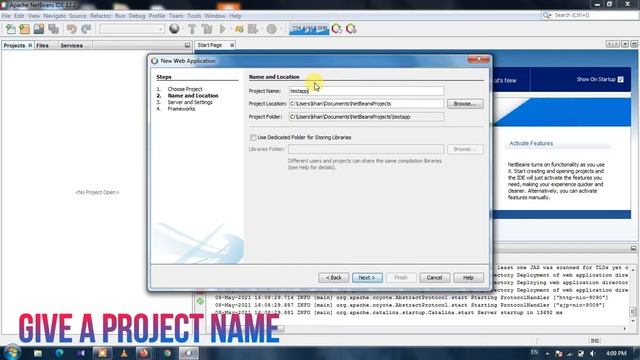Open the Refactor menu
This screenshot has height=360, width=640.
point(100,16)
